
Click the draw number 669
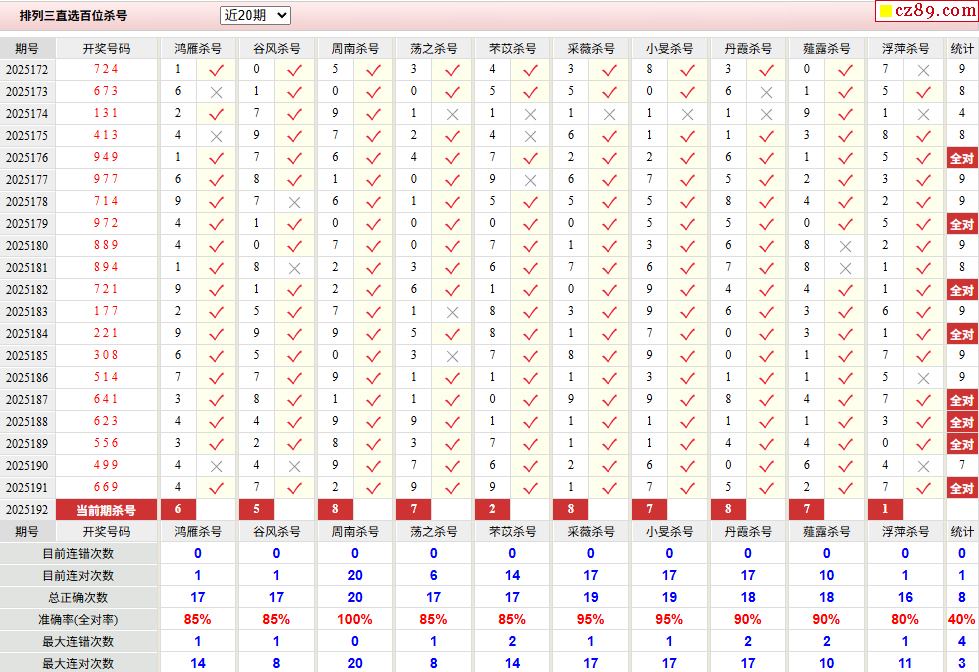point(106,487)
